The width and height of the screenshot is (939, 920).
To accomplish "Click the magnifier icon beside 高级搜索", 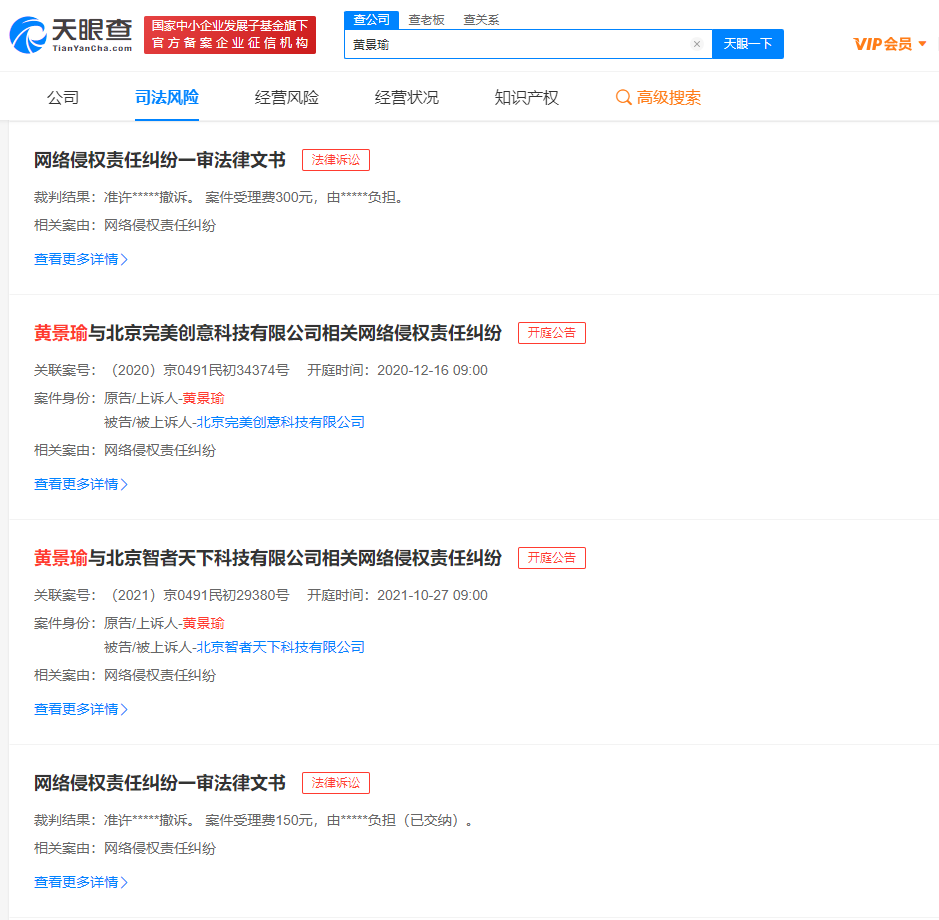I will coord(623,98).
